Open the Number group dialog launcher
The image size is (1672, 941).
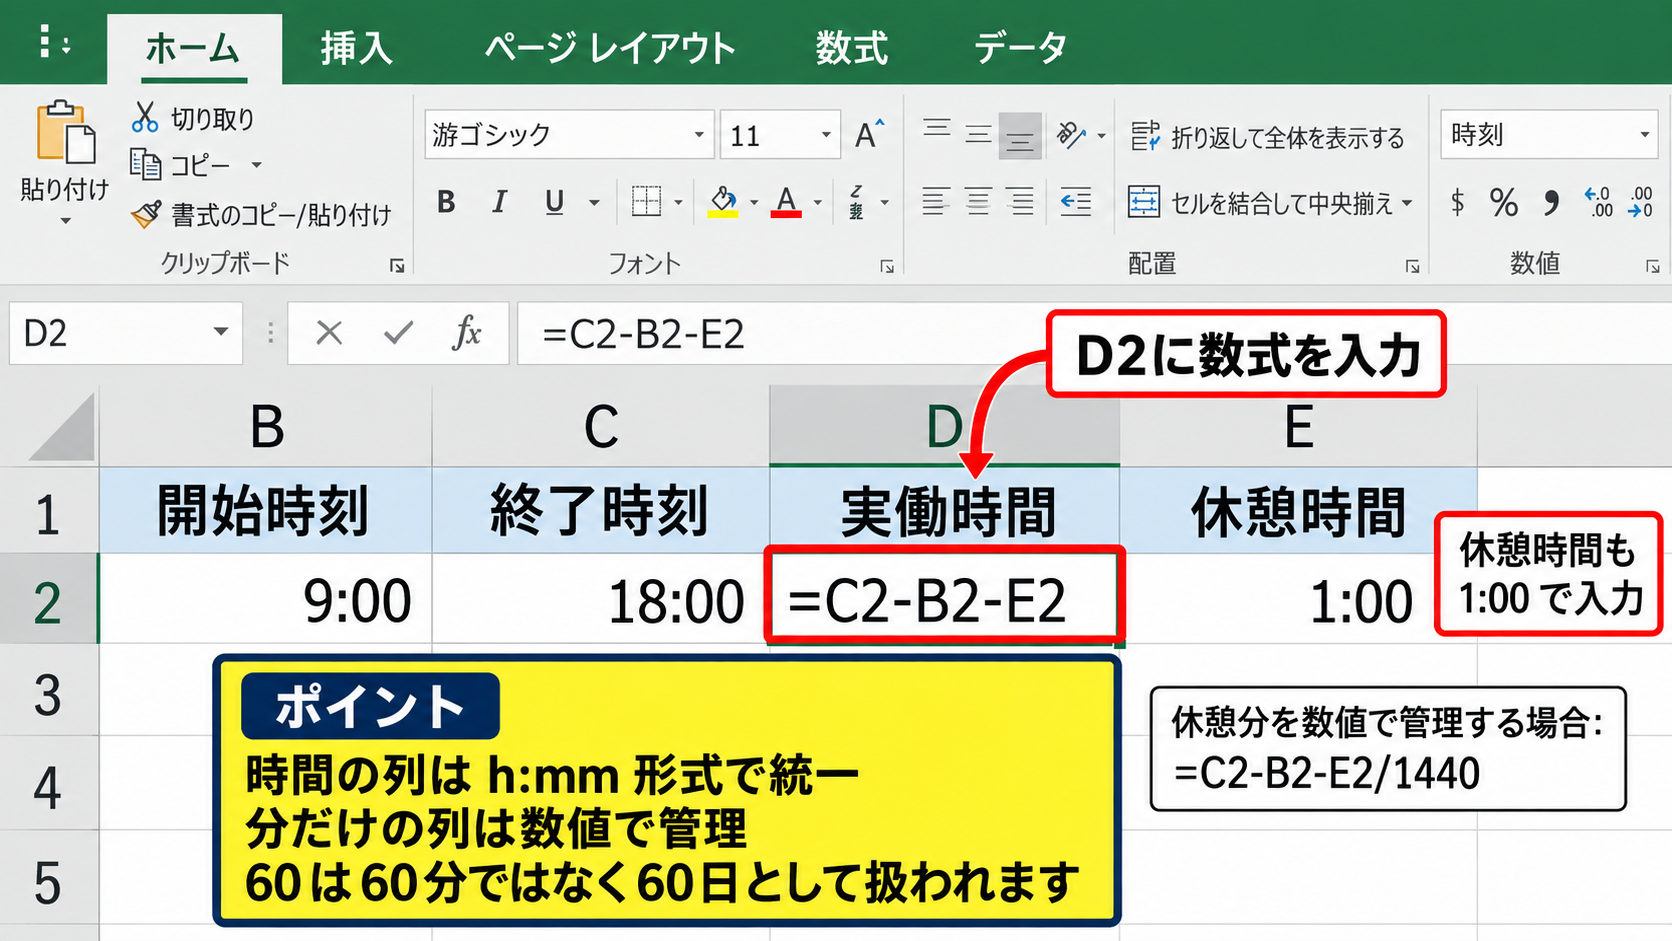(1652, 266)
